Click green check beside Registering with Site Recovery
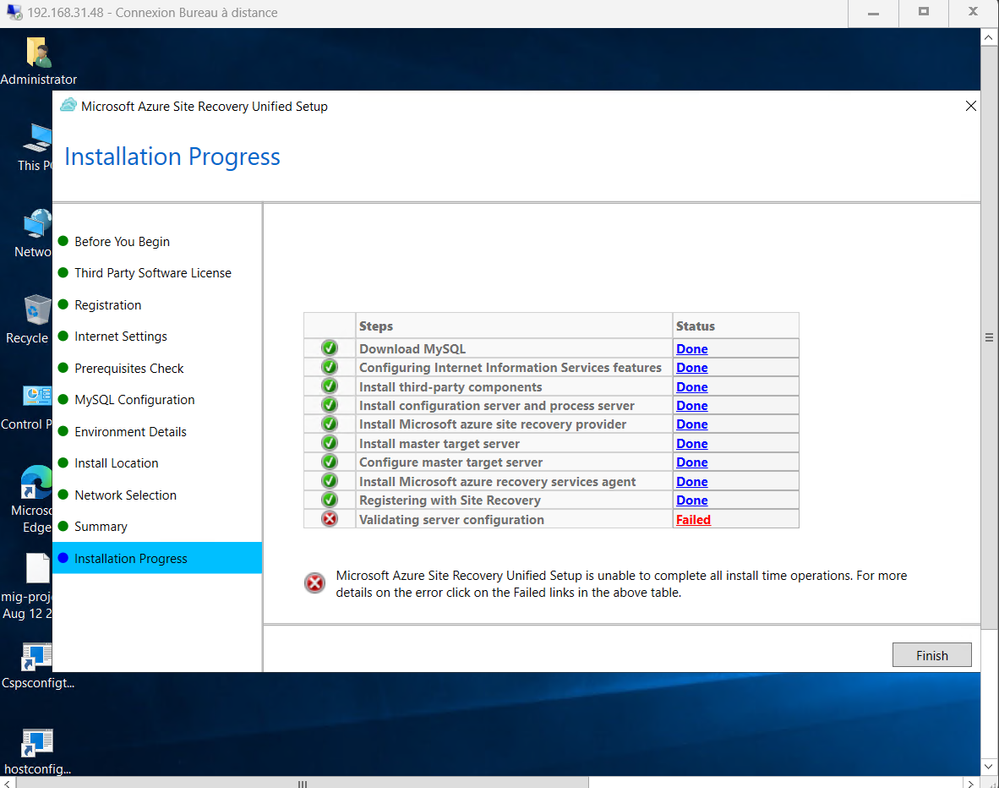Screen dimensions: 999x788 (329, 499)
